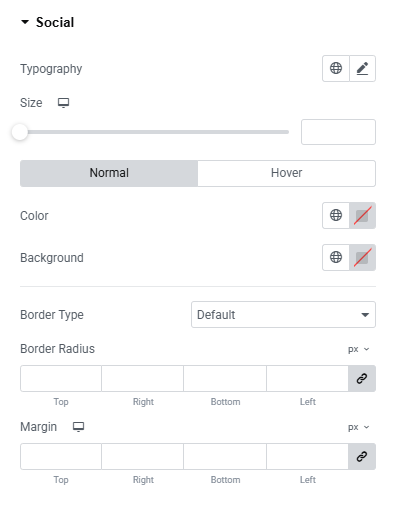Open global colors globe for Color
The width and height of the screenshot is (394, 524).
(x=336, y=216)
